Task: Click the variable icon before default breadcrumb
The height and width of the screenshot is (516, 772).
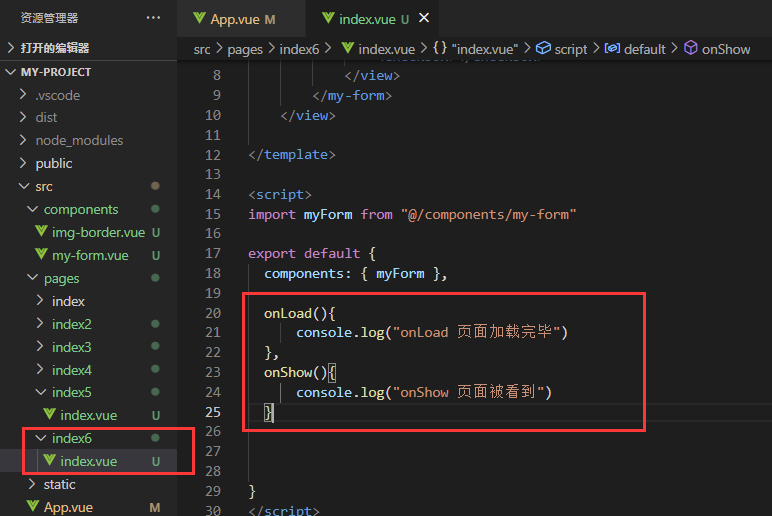Action: [x=612, y=48]
